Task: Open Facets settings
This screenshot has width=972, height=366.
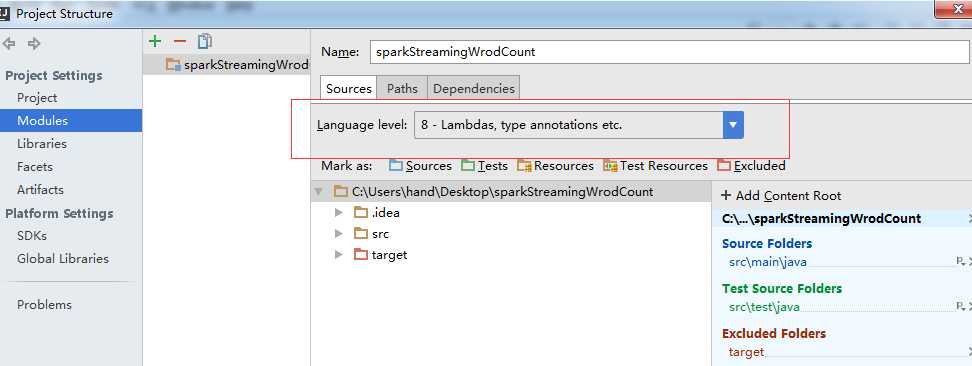Action: (x=35, y=167)
